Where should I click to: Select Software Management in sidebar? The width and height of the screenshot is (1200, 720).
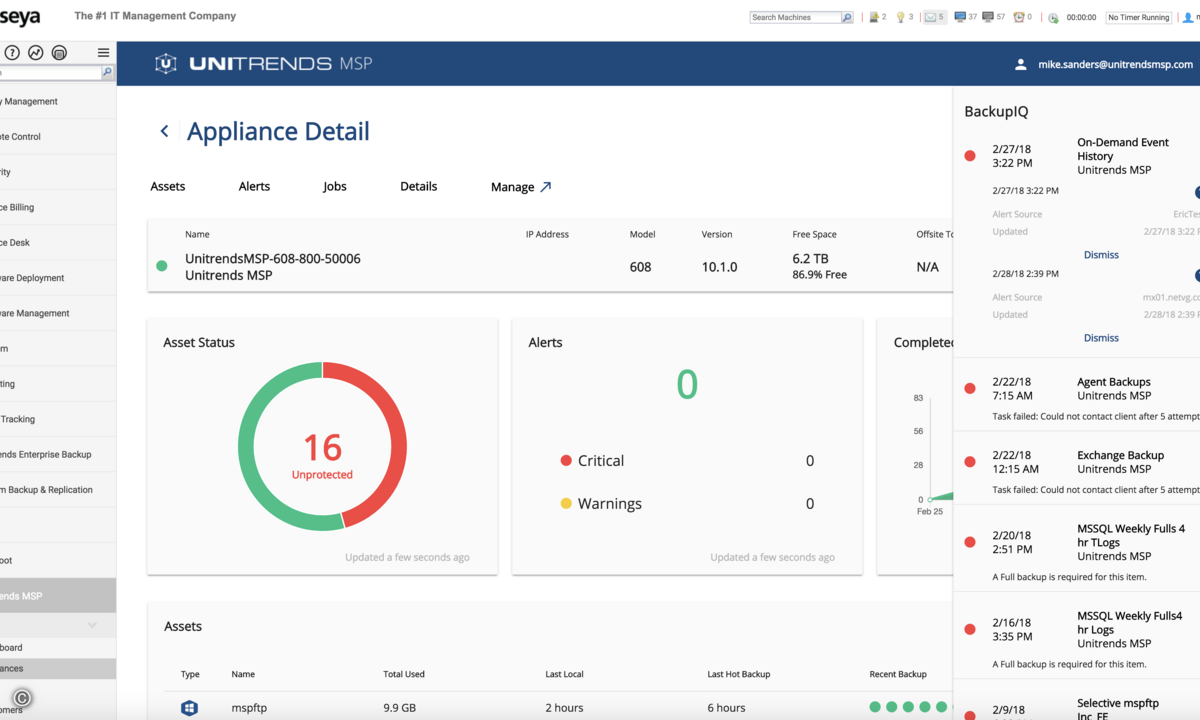tap(58, 313)
